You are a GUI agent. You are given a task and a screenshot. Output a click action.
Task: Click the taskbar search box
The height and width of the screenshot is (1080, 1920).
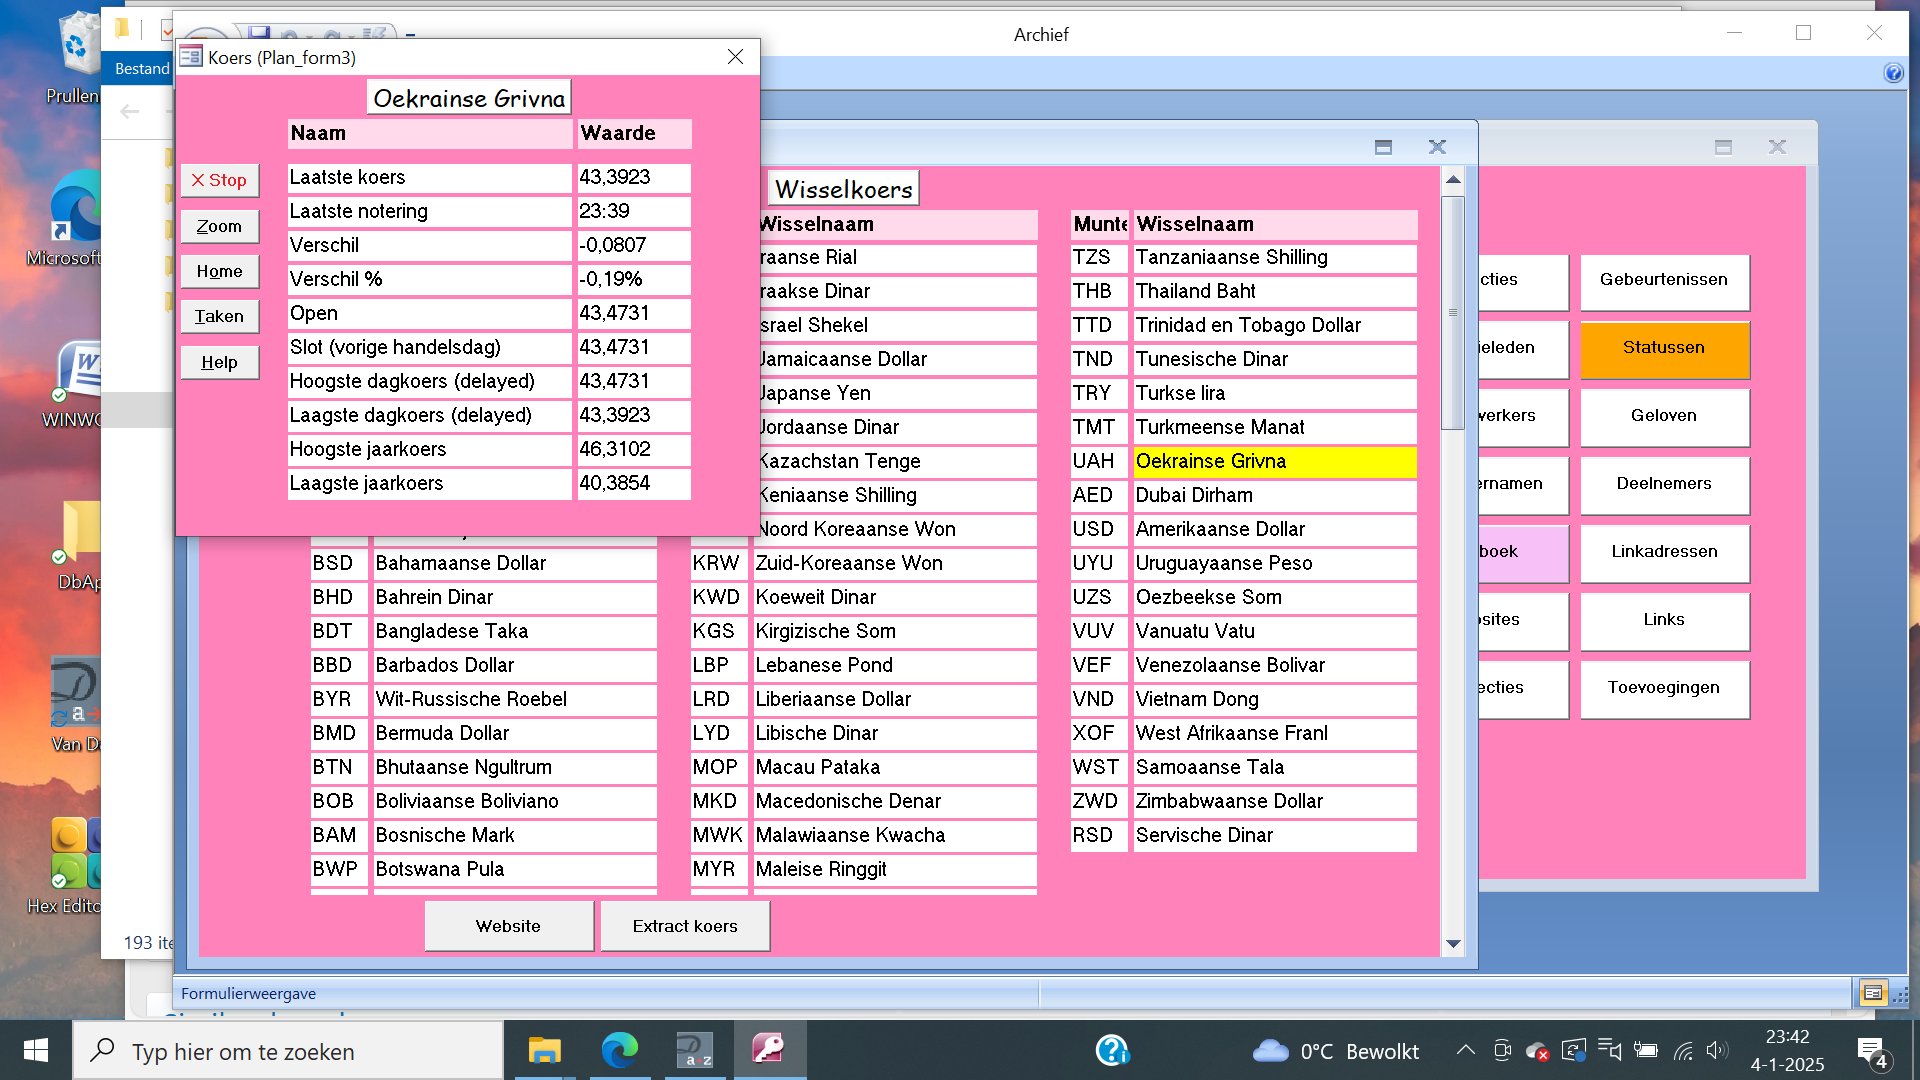point(288,1051)
